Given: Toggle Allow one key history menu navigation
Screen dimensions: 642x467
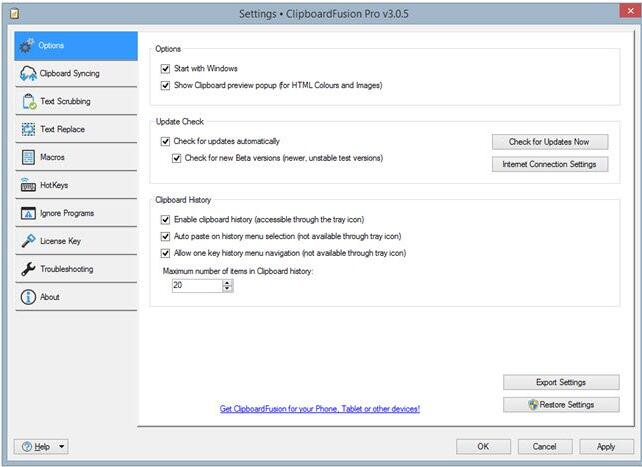Looking at the screenshot, I should pos(165,253).
